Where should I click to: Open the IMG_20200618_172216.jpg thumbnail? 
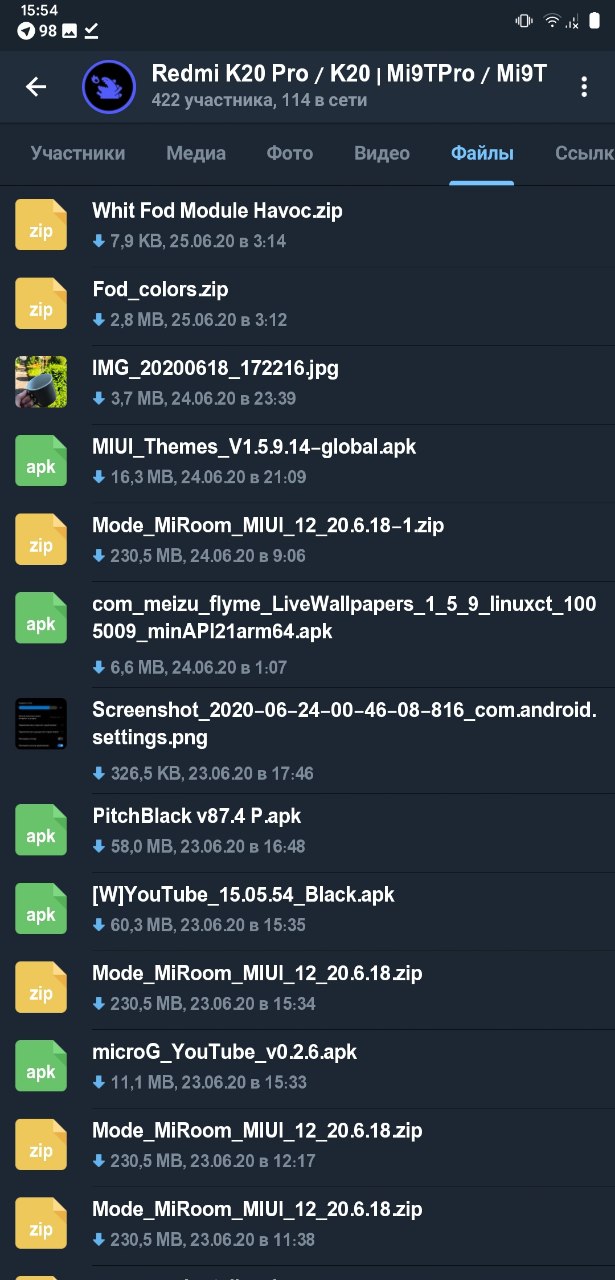click(x=41, y=382)
